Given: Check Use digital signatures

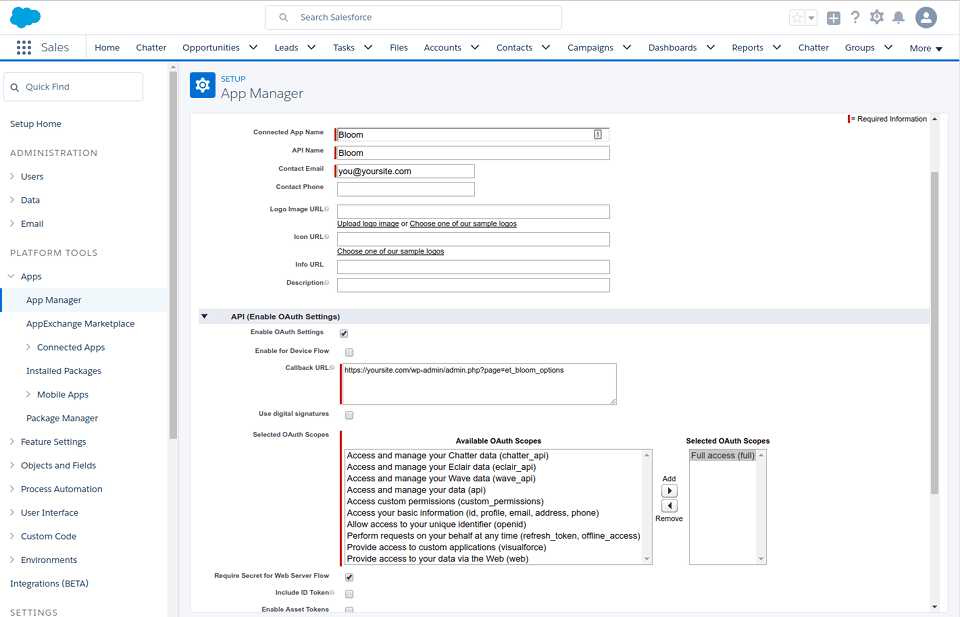Looking at the screenshot, I should click(349, 415).
